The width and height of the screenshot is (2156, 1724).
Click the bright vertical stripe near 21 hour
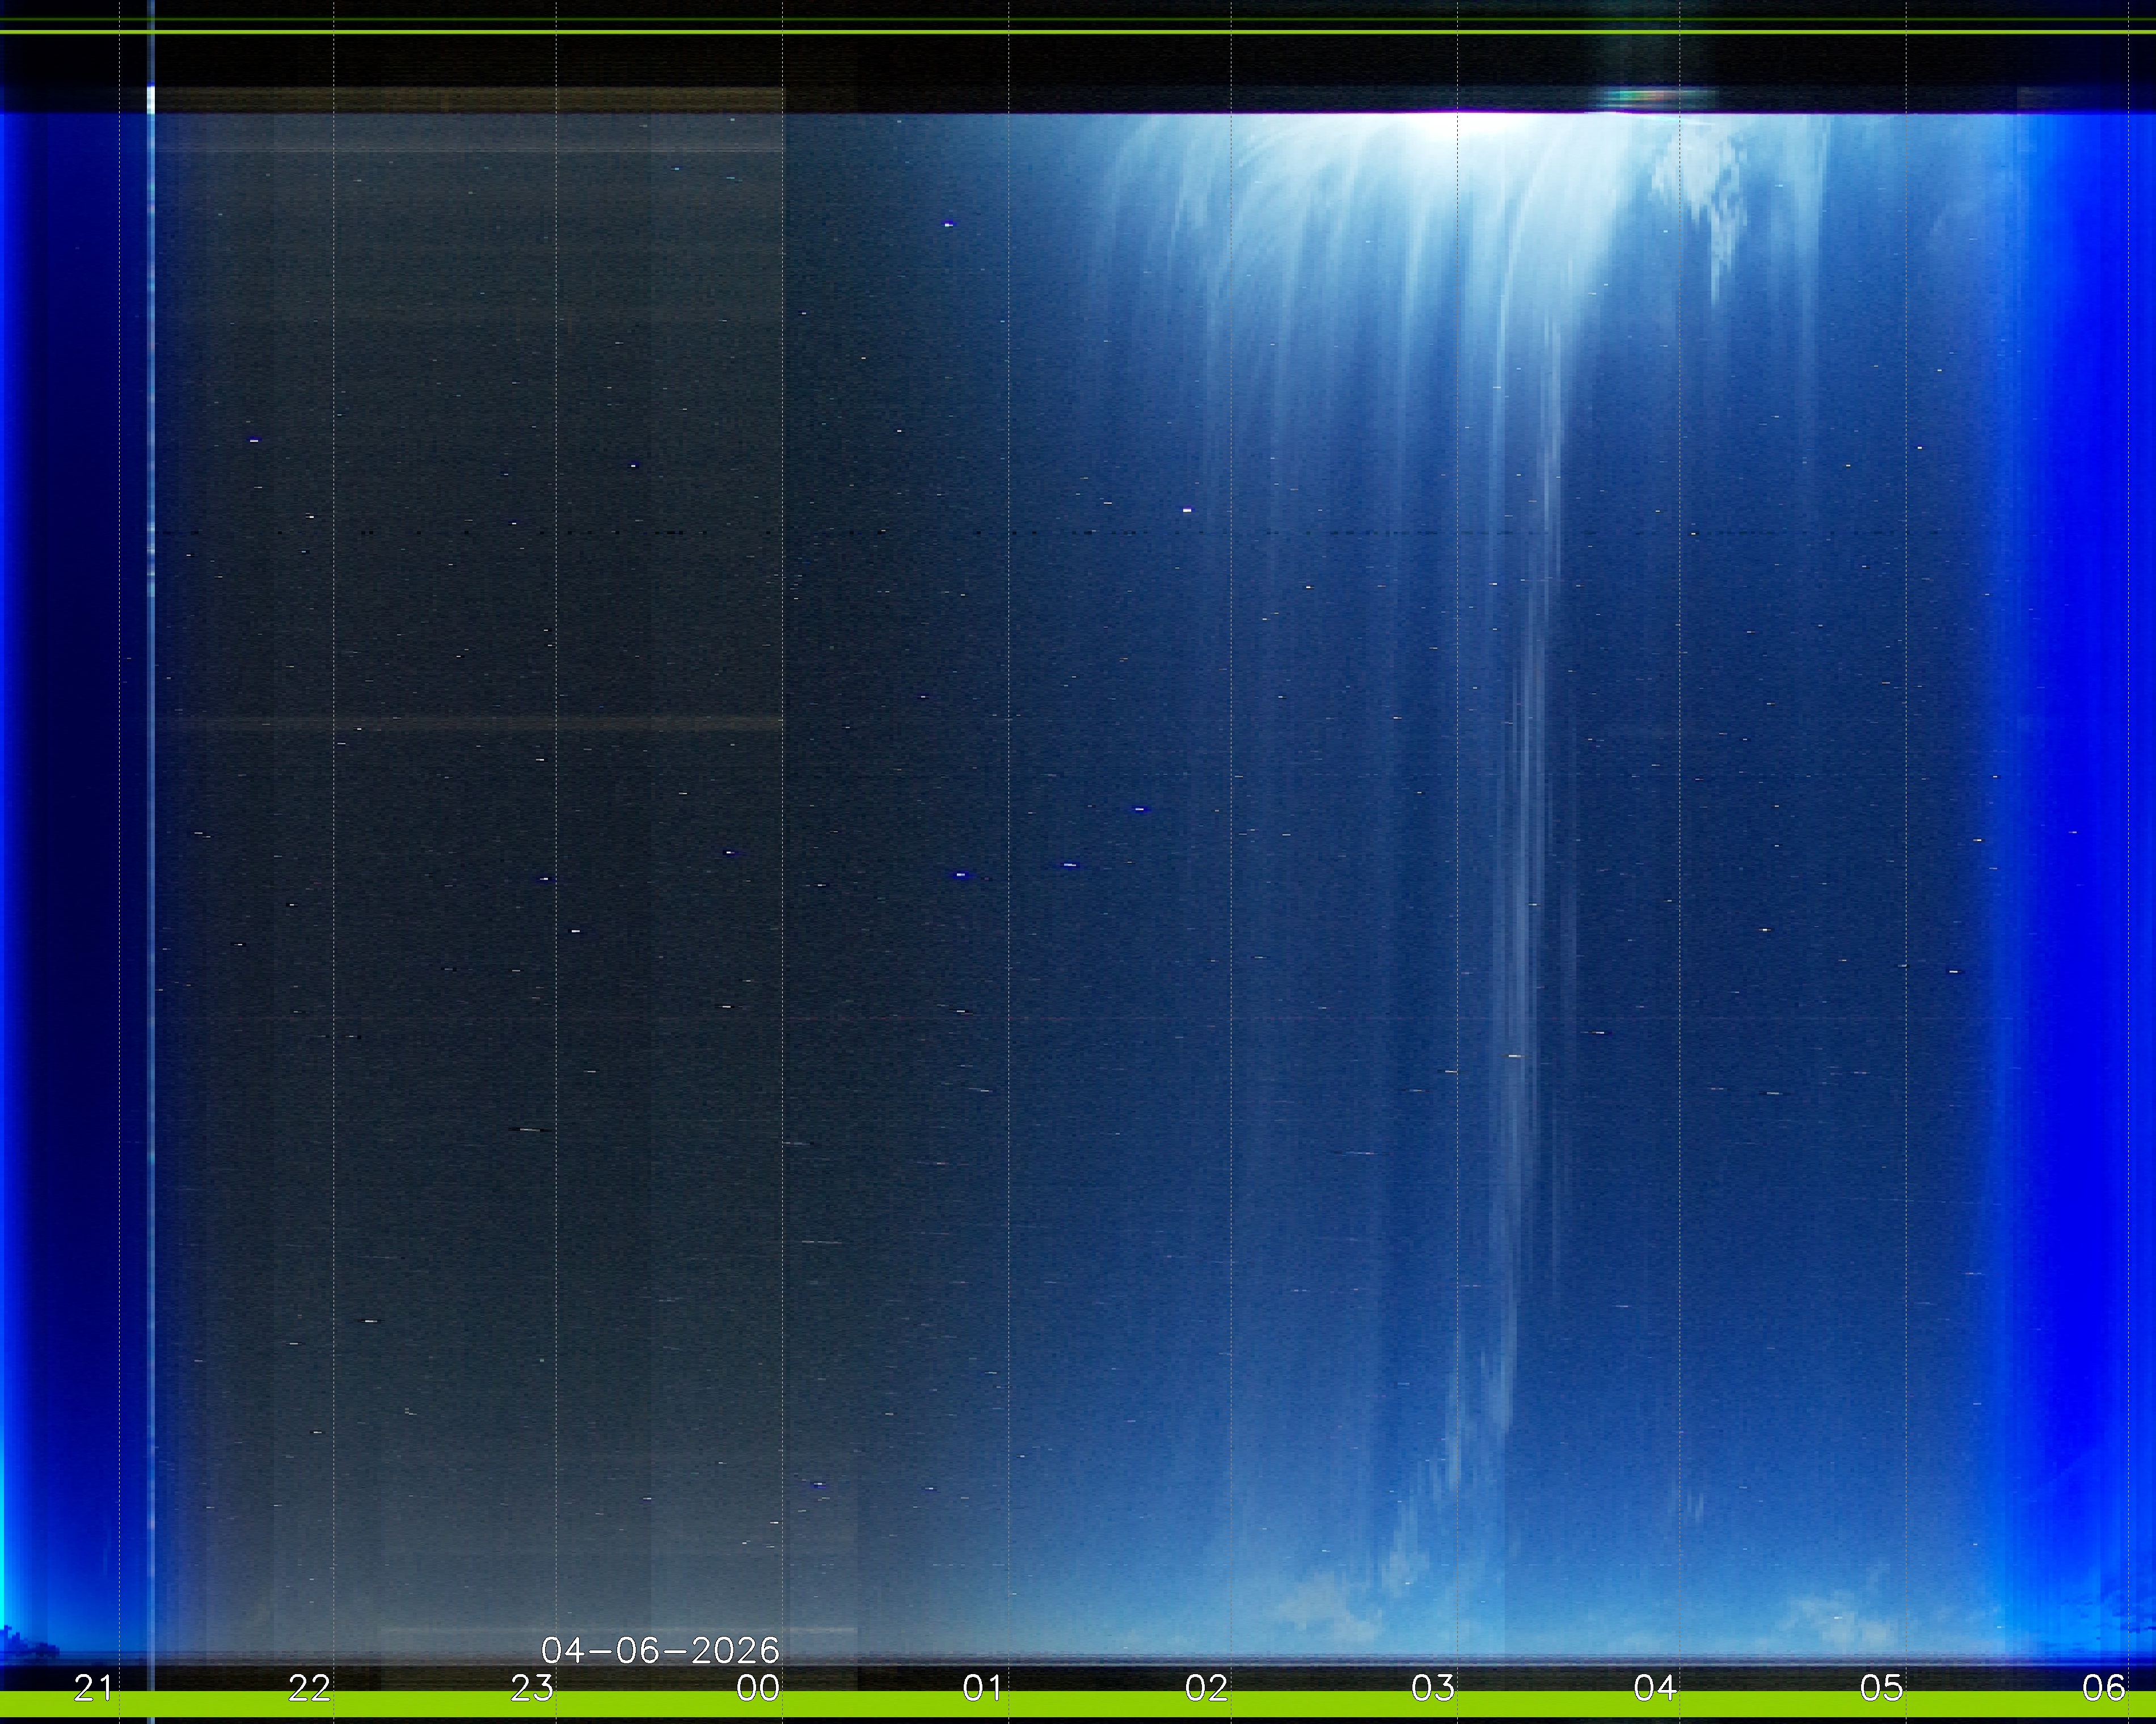[x=151, y=600]
